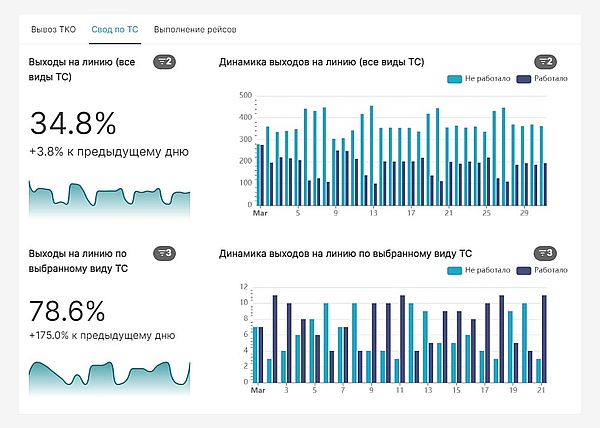Click the '+175.0% к предыдущему дню' text

[x=102, y=336]
